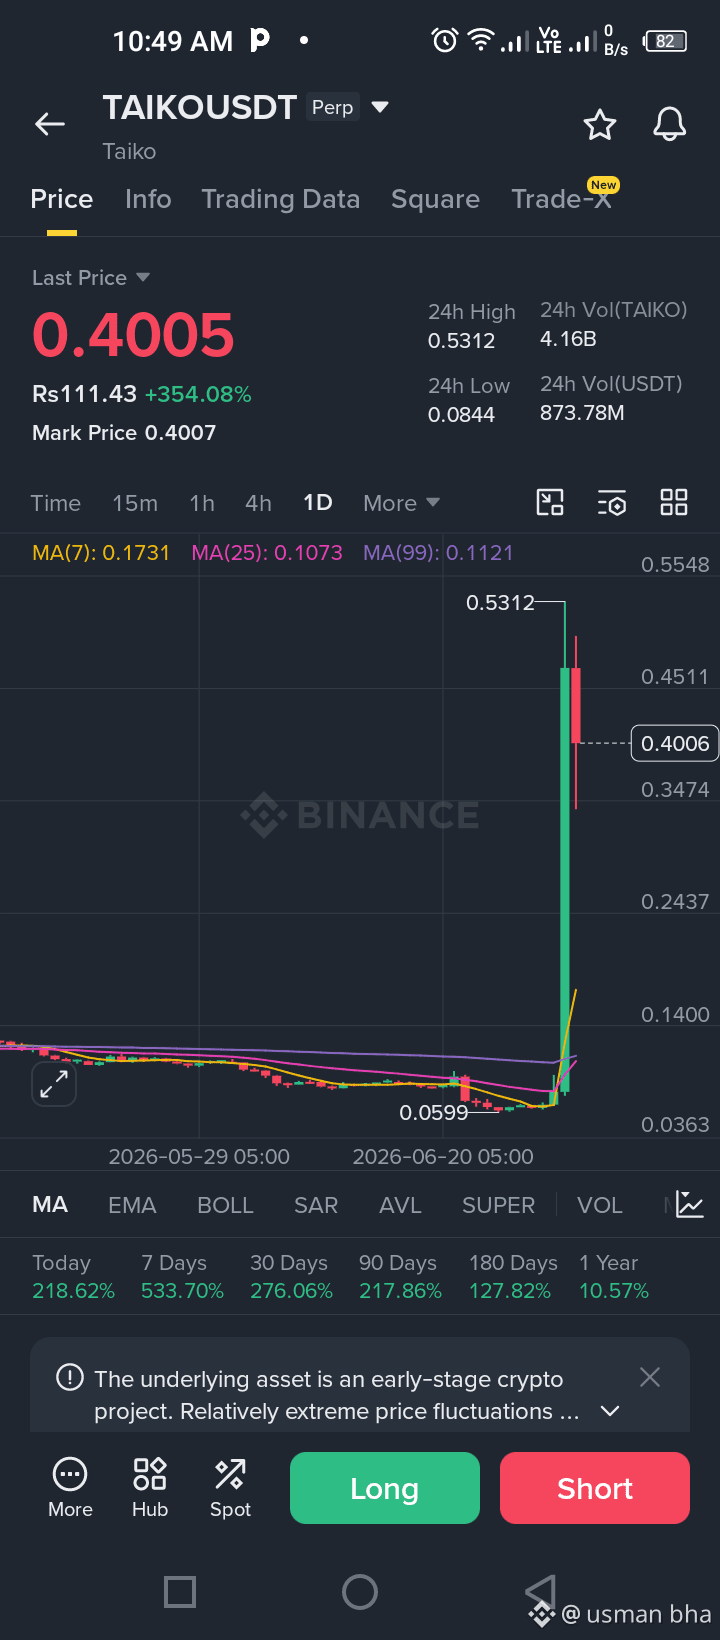
Task: Open price alert bell icon
Action: [x=669, y=125]
